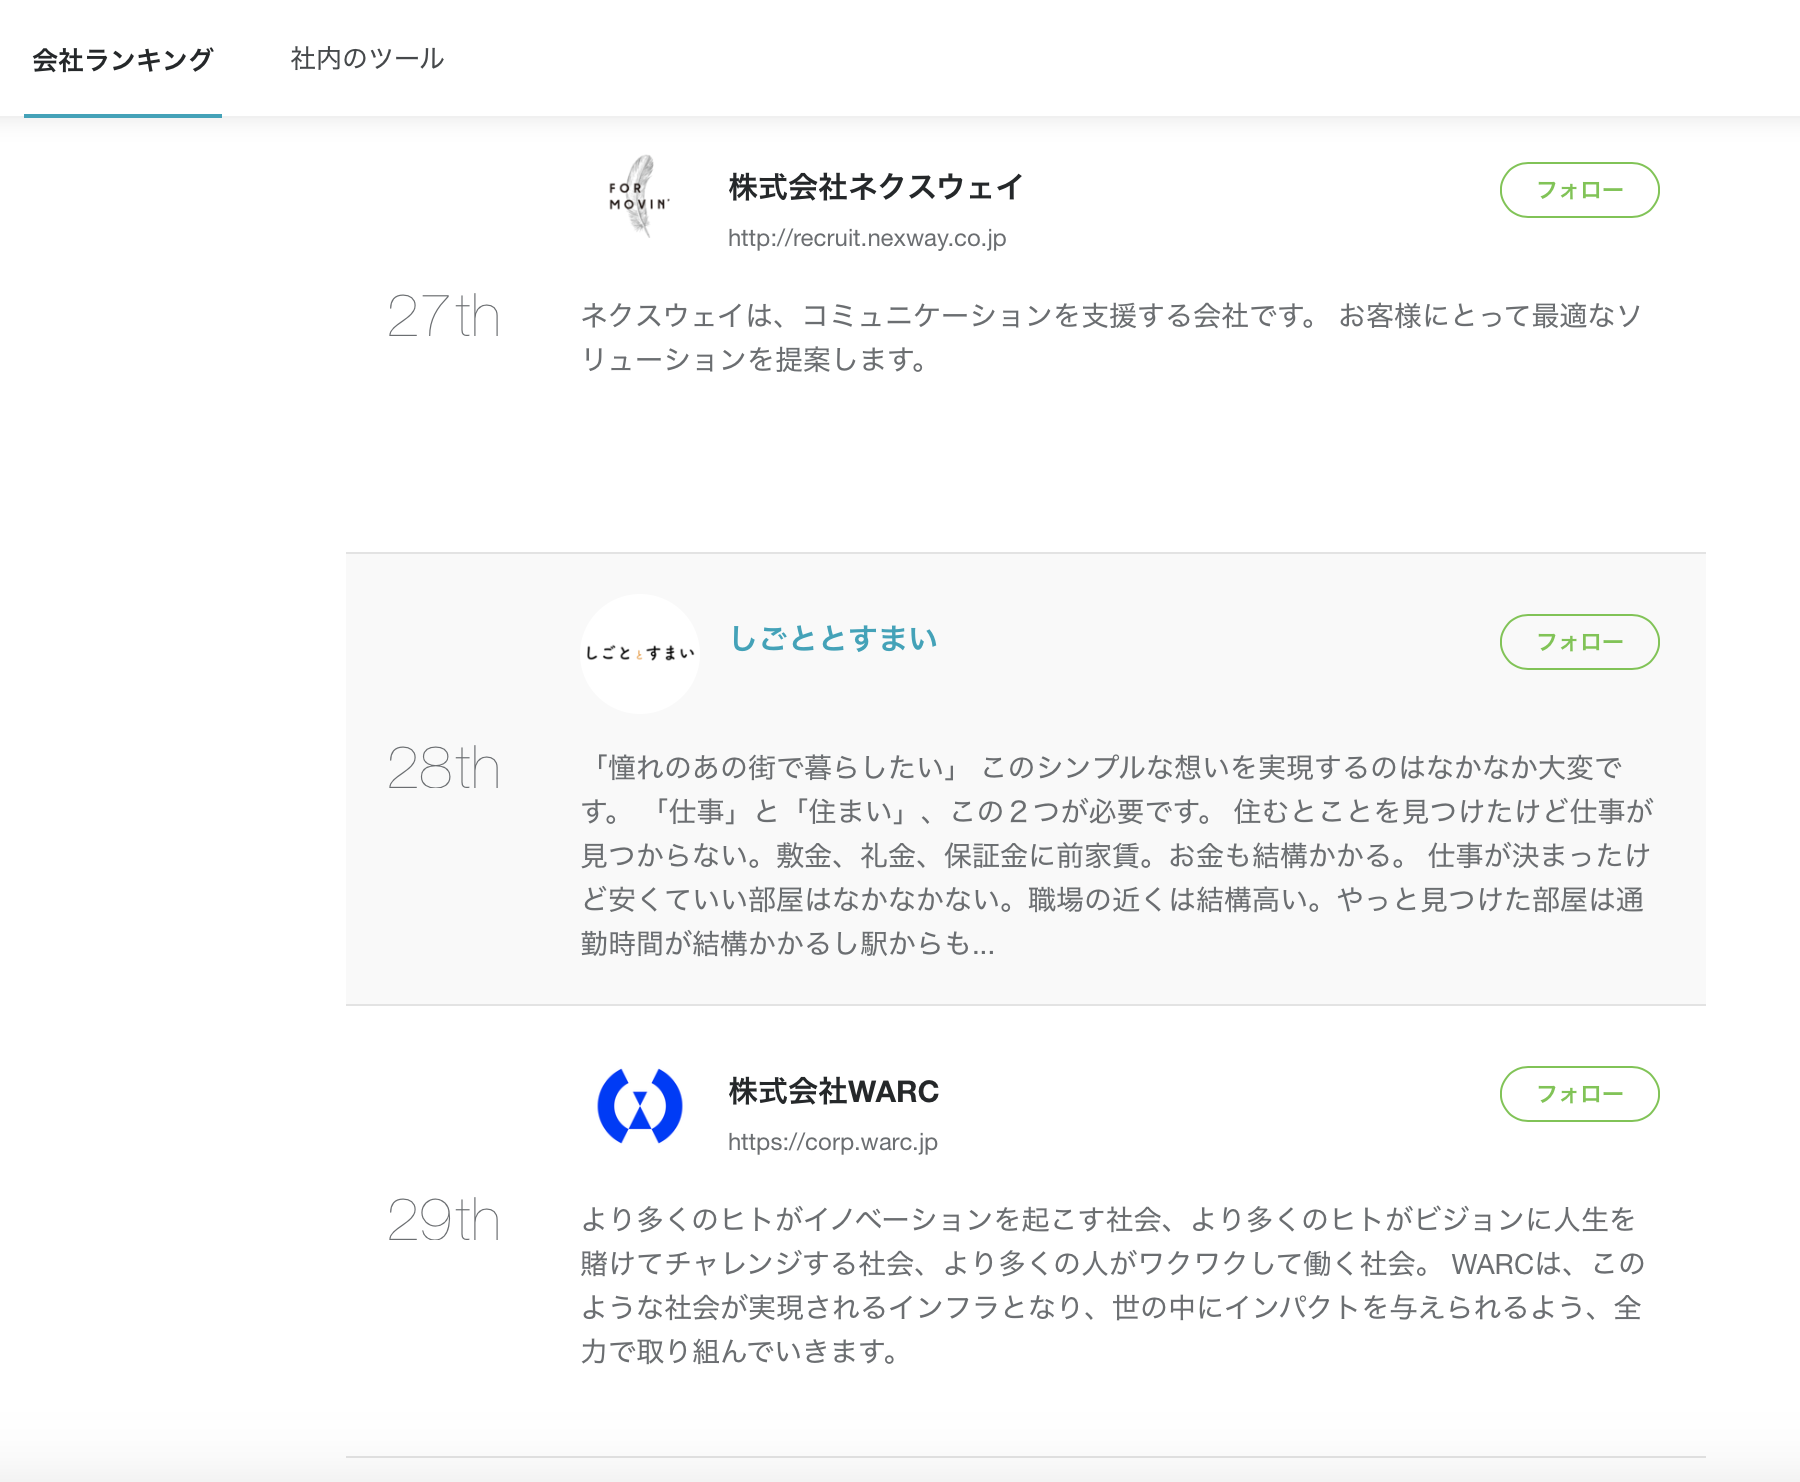
Task: Click the 27th ranking number
Action: pyautogui.click(x=444, y=316)
